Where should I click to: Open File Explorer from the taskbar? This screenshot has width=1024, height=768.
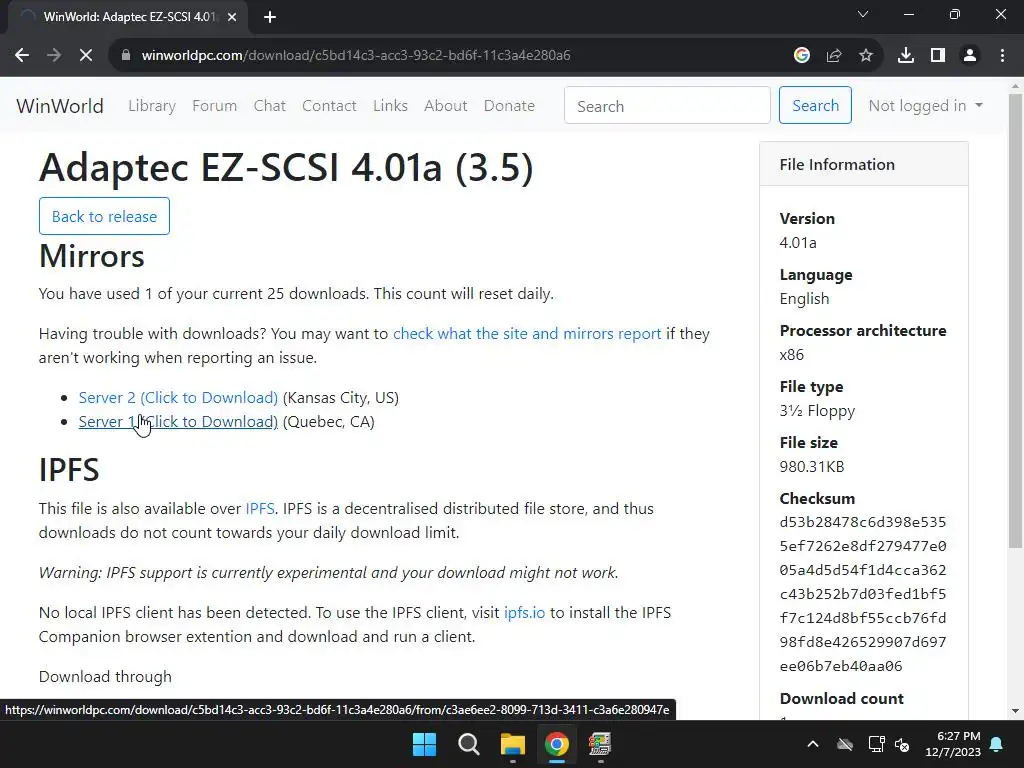(513, 744)
